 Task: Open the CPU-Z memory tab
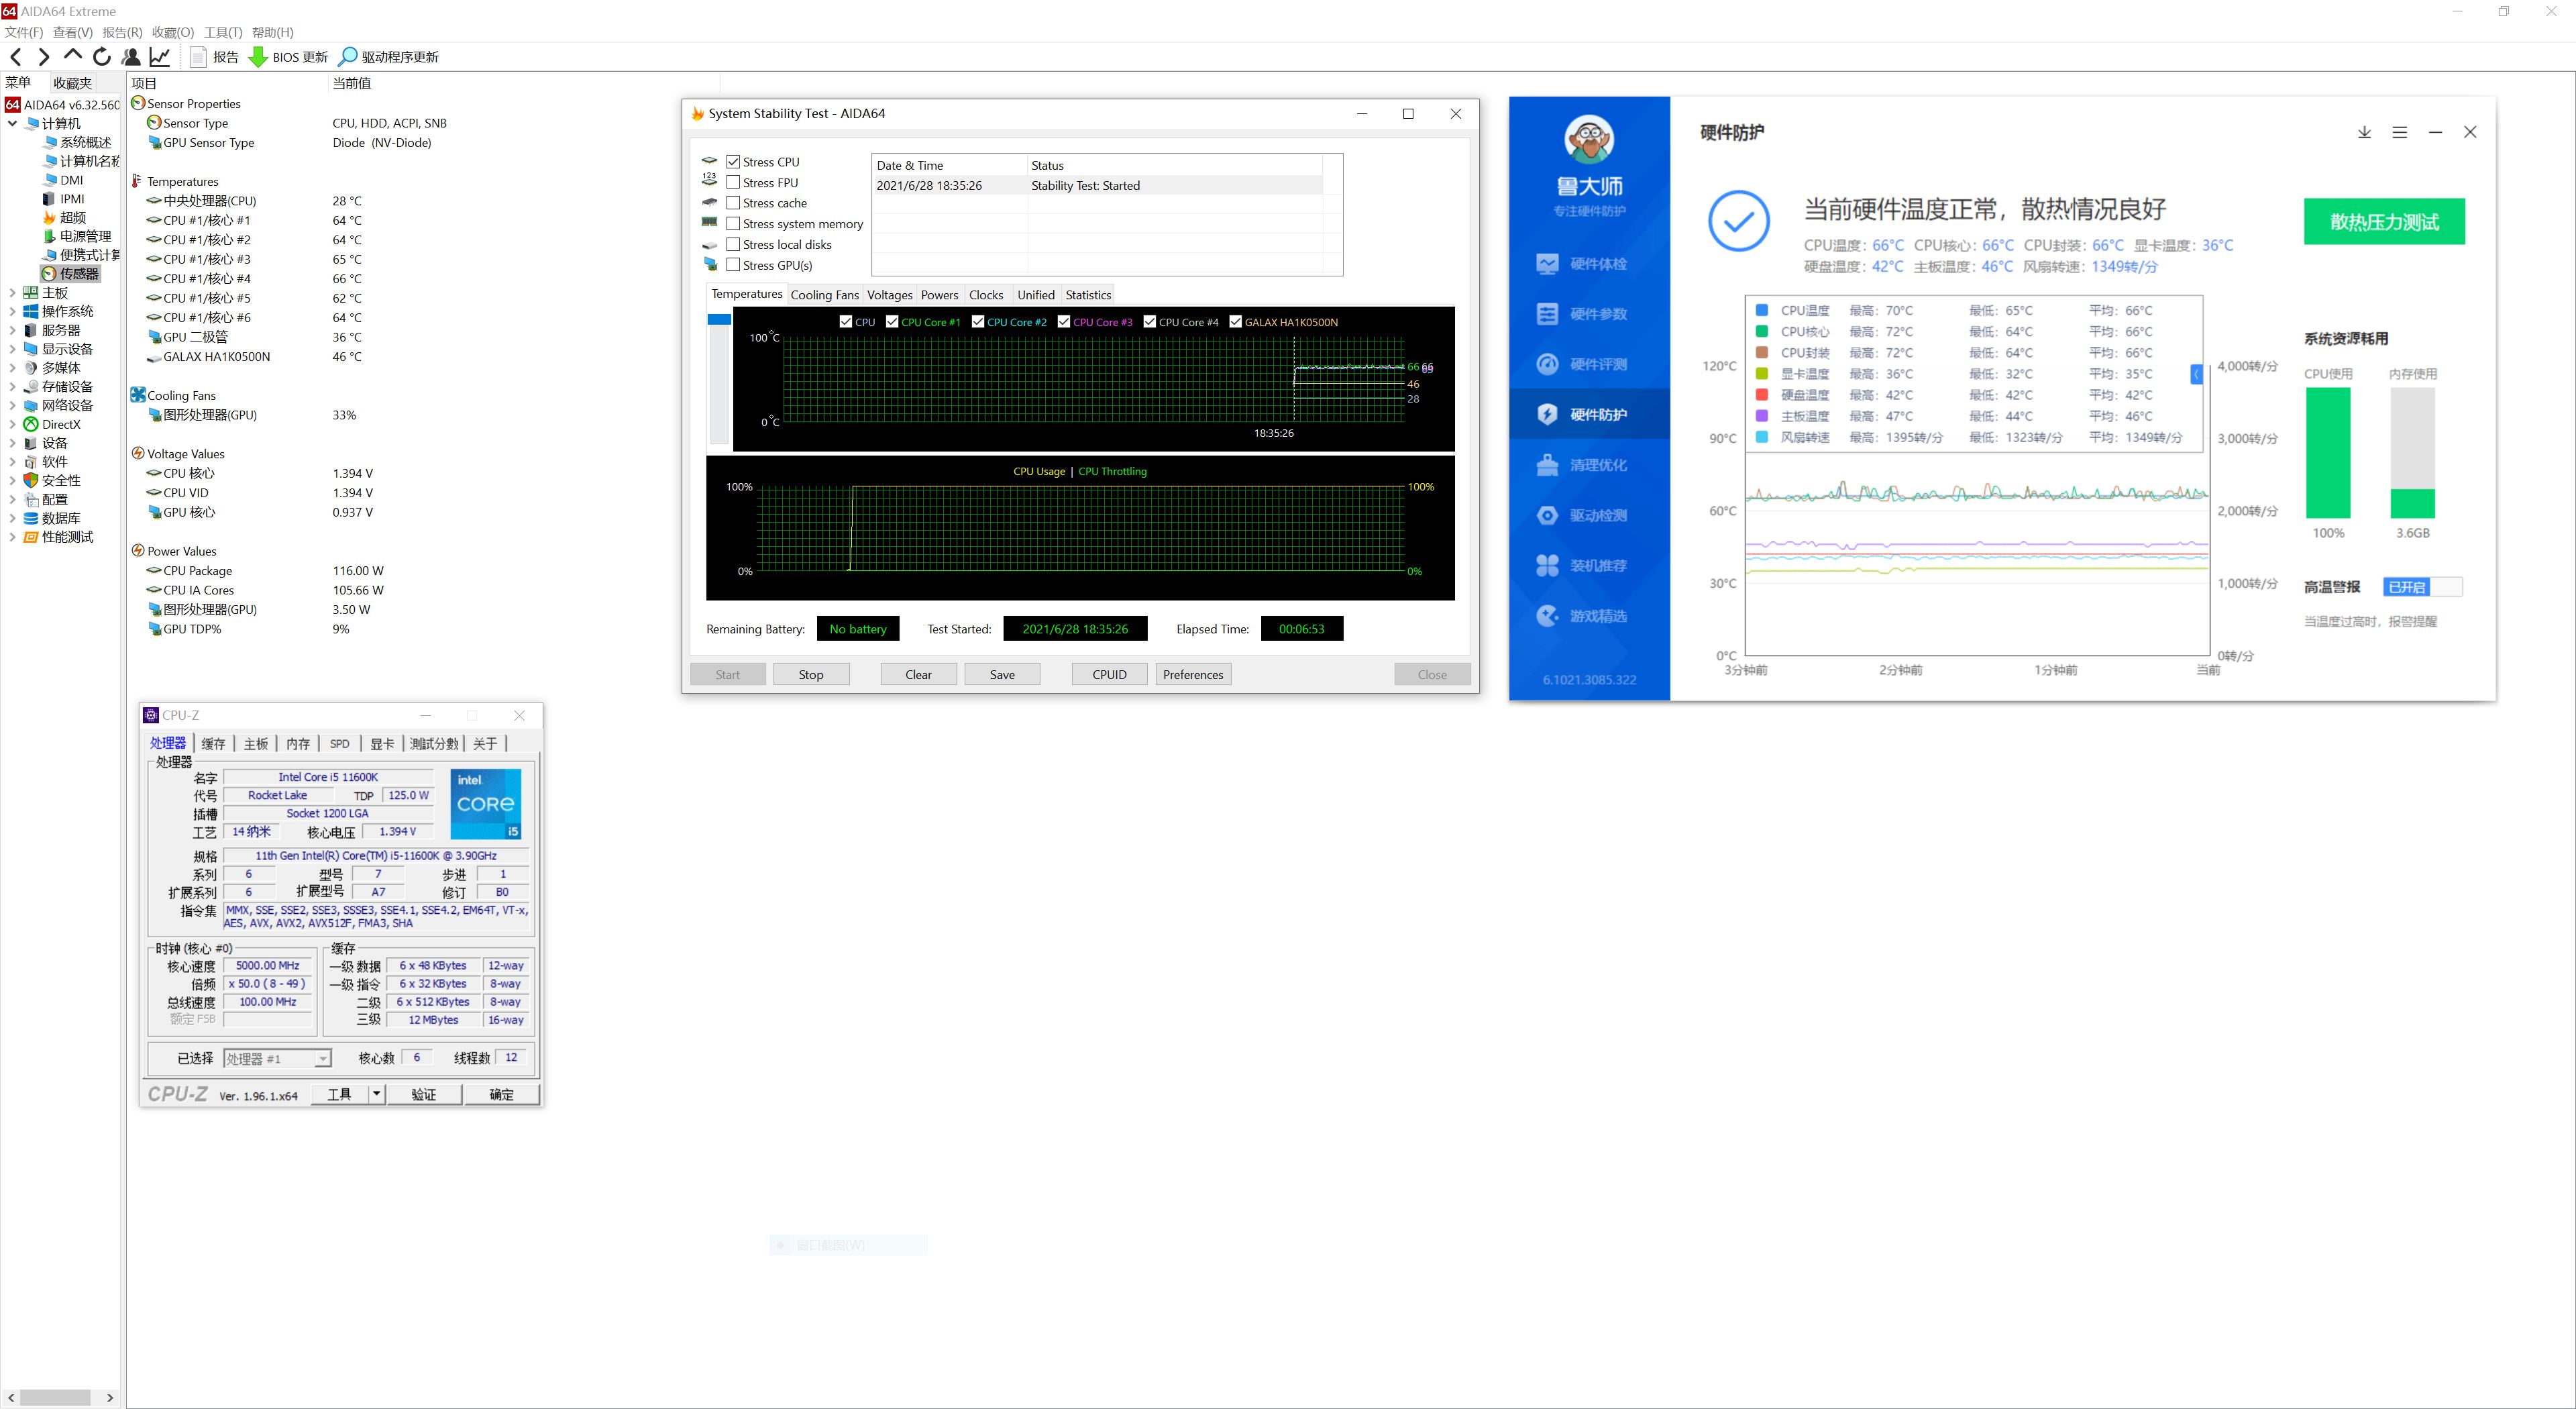(298, 744)
